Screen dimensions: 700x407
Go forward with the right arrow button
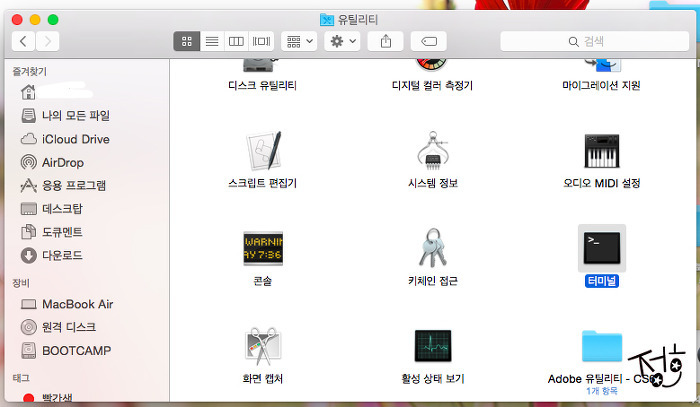[x=47, y=42]
